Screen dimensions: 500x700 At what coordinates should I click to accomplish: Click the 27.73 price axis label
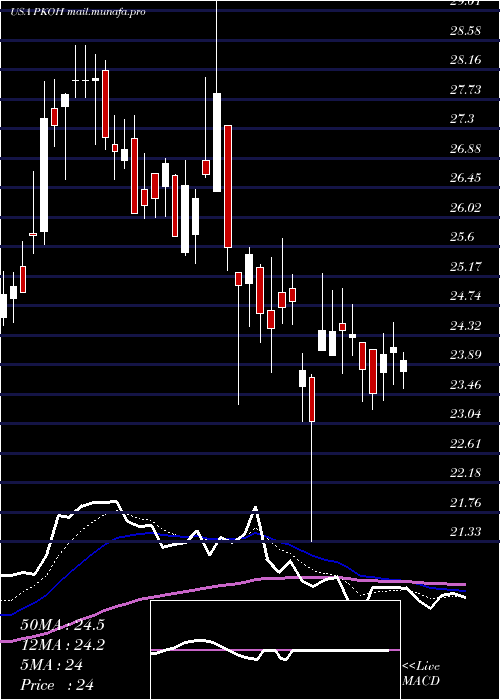point(465,90)
